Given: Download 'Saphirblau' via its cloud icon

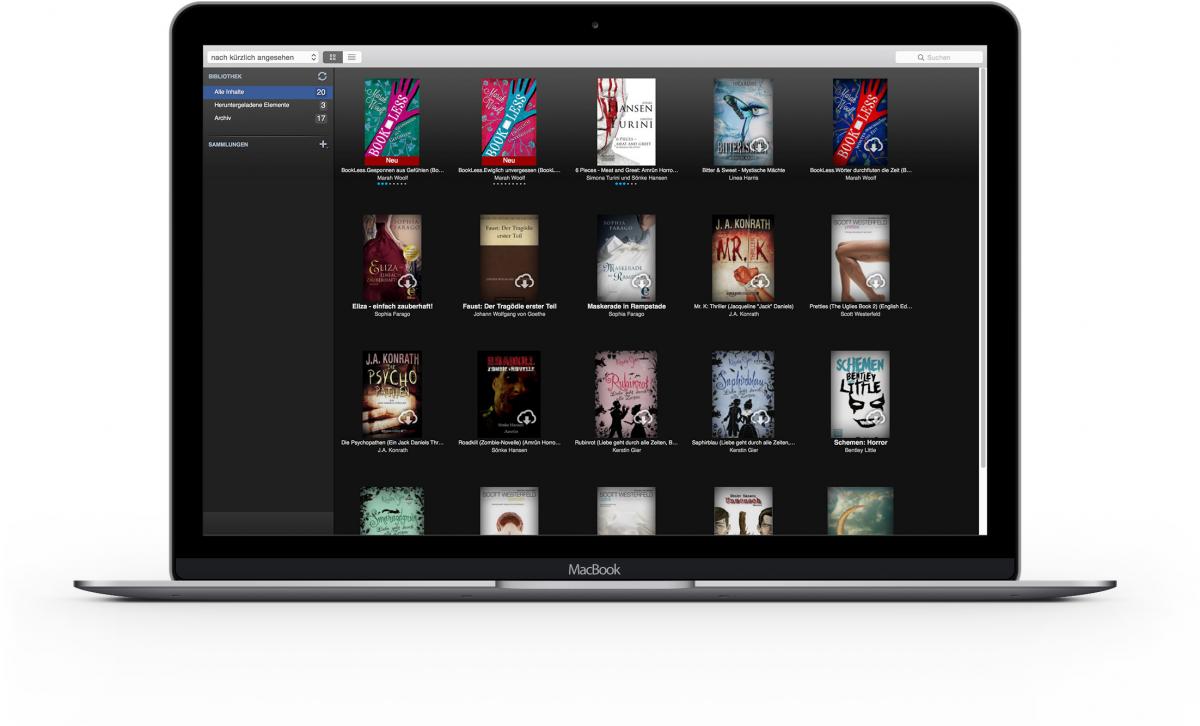Looking at the screenshot, I should tap(759, 418).
